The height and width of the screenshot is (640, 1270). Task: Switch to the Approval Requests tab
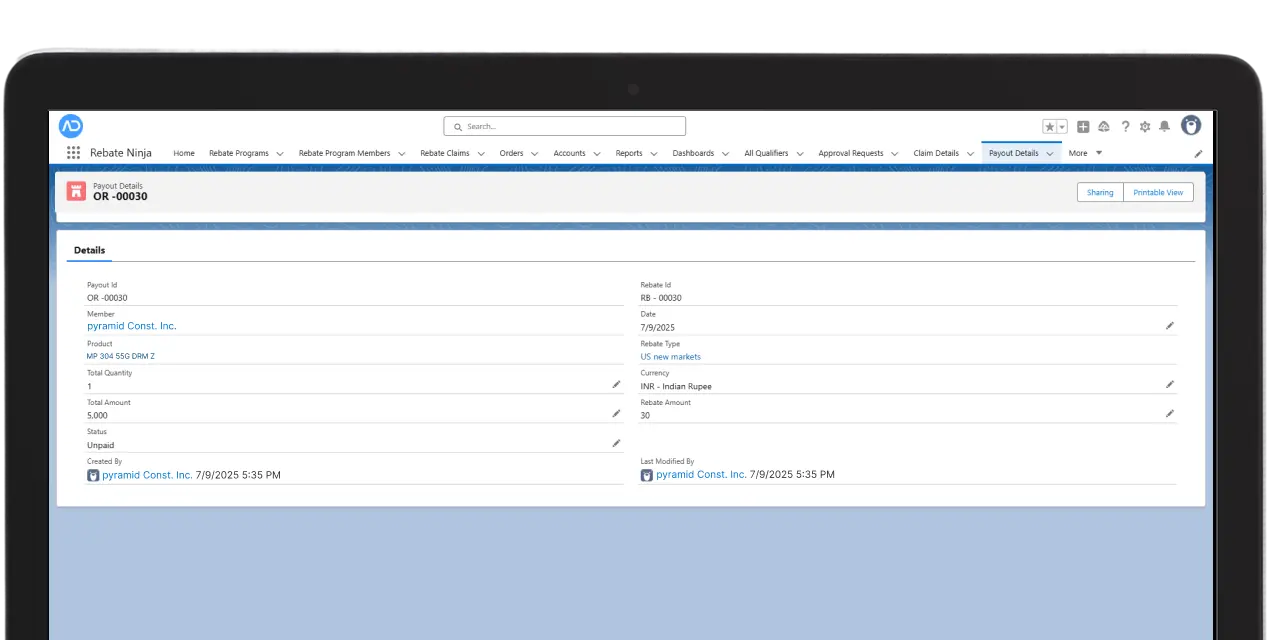(x=850, y=153)
